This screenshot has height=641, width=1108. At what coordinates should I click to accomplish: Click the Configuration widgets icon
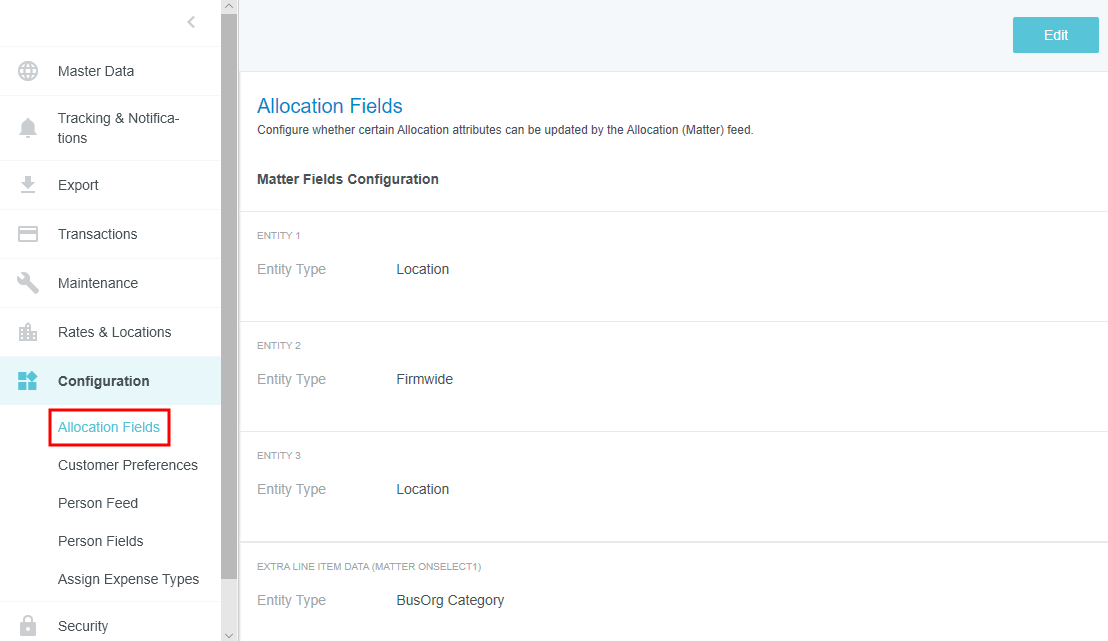click(x=28, y=381)
